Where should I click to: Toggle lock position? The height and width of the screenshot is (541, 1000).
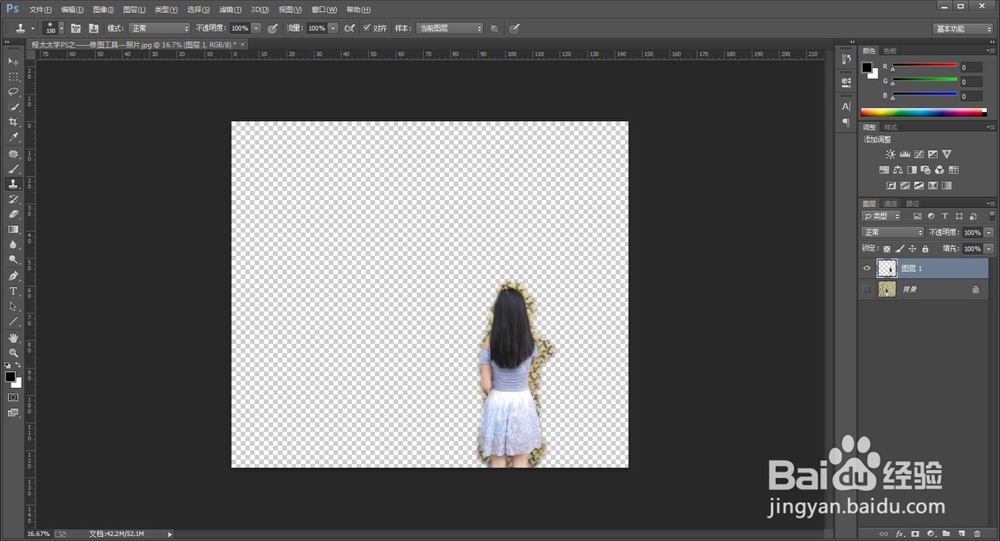(x=913, y=249)
